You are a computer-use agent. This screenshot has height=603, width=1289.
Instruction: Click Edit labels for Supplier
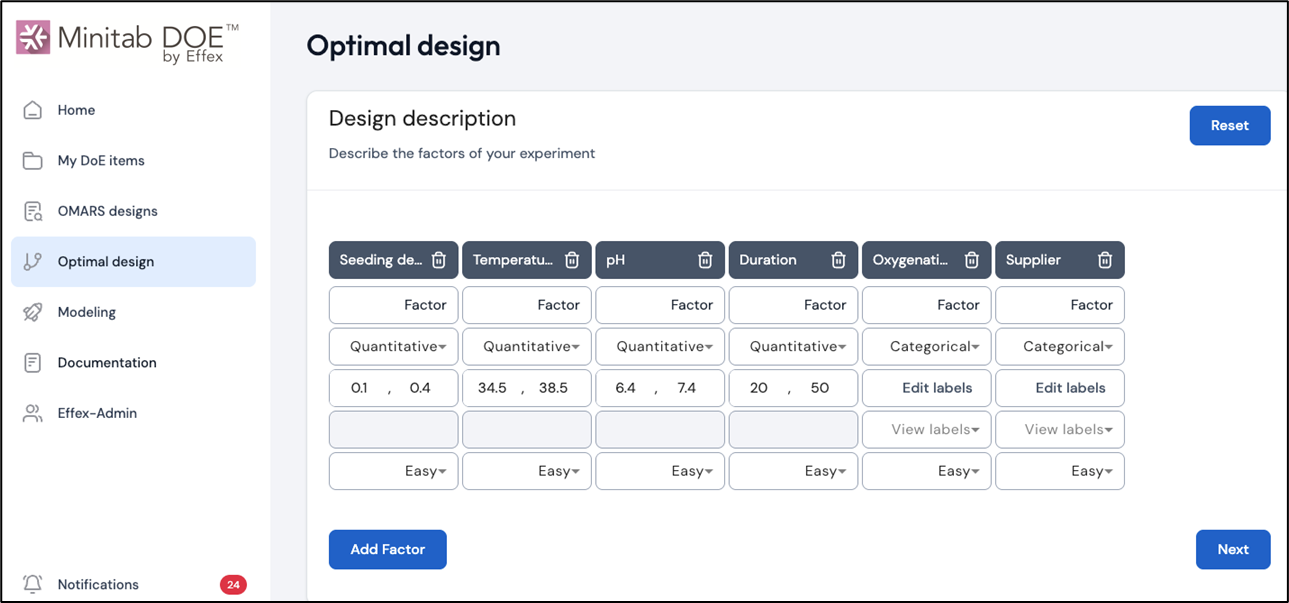1060,388
